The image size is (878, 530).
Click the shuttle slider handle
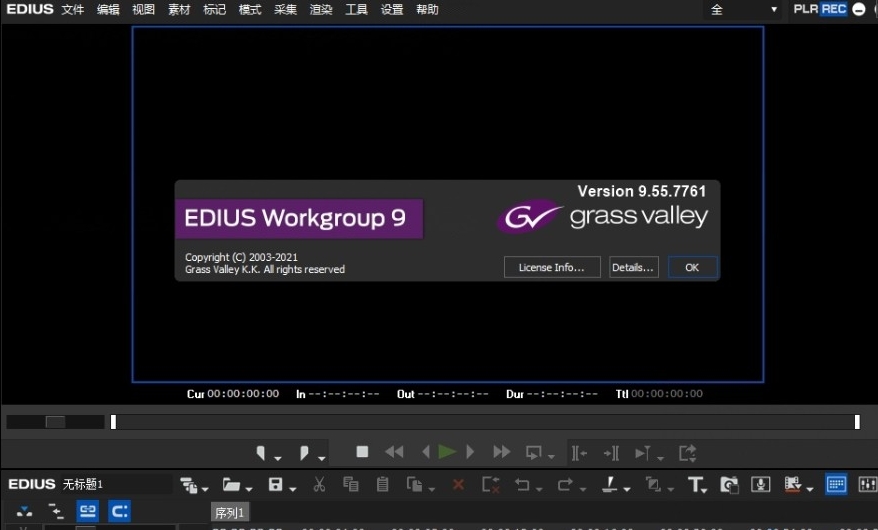click(55, 422)
